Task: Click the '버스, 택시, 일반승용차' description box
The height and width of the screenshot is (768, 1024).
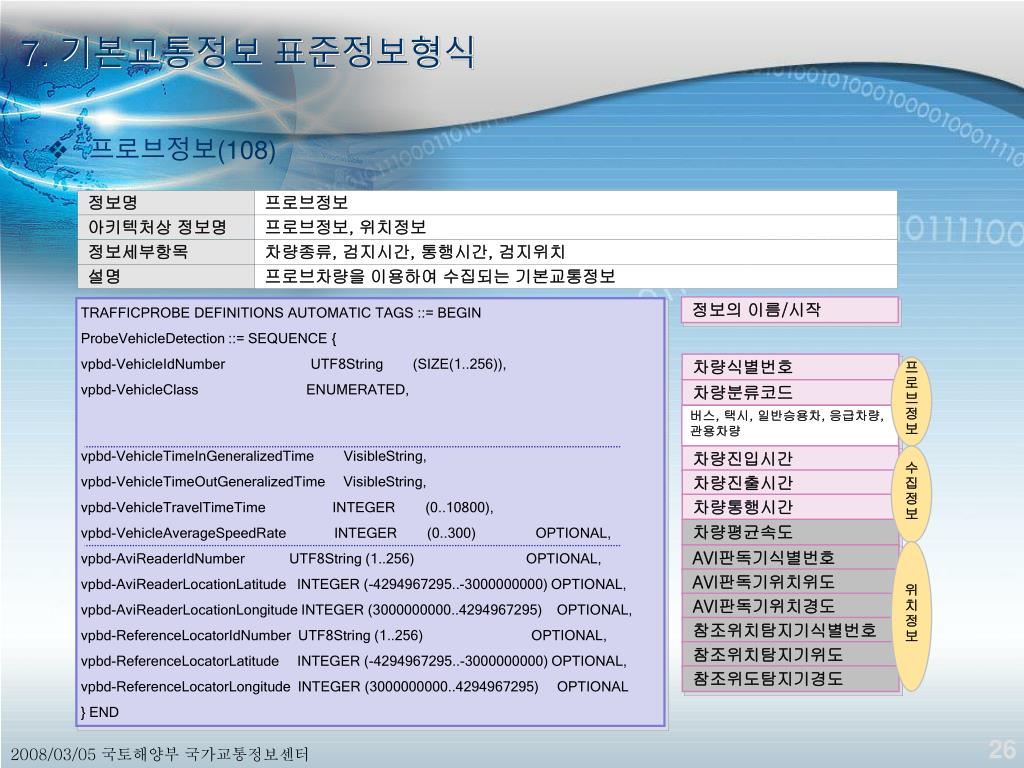Action: point(790,424)
